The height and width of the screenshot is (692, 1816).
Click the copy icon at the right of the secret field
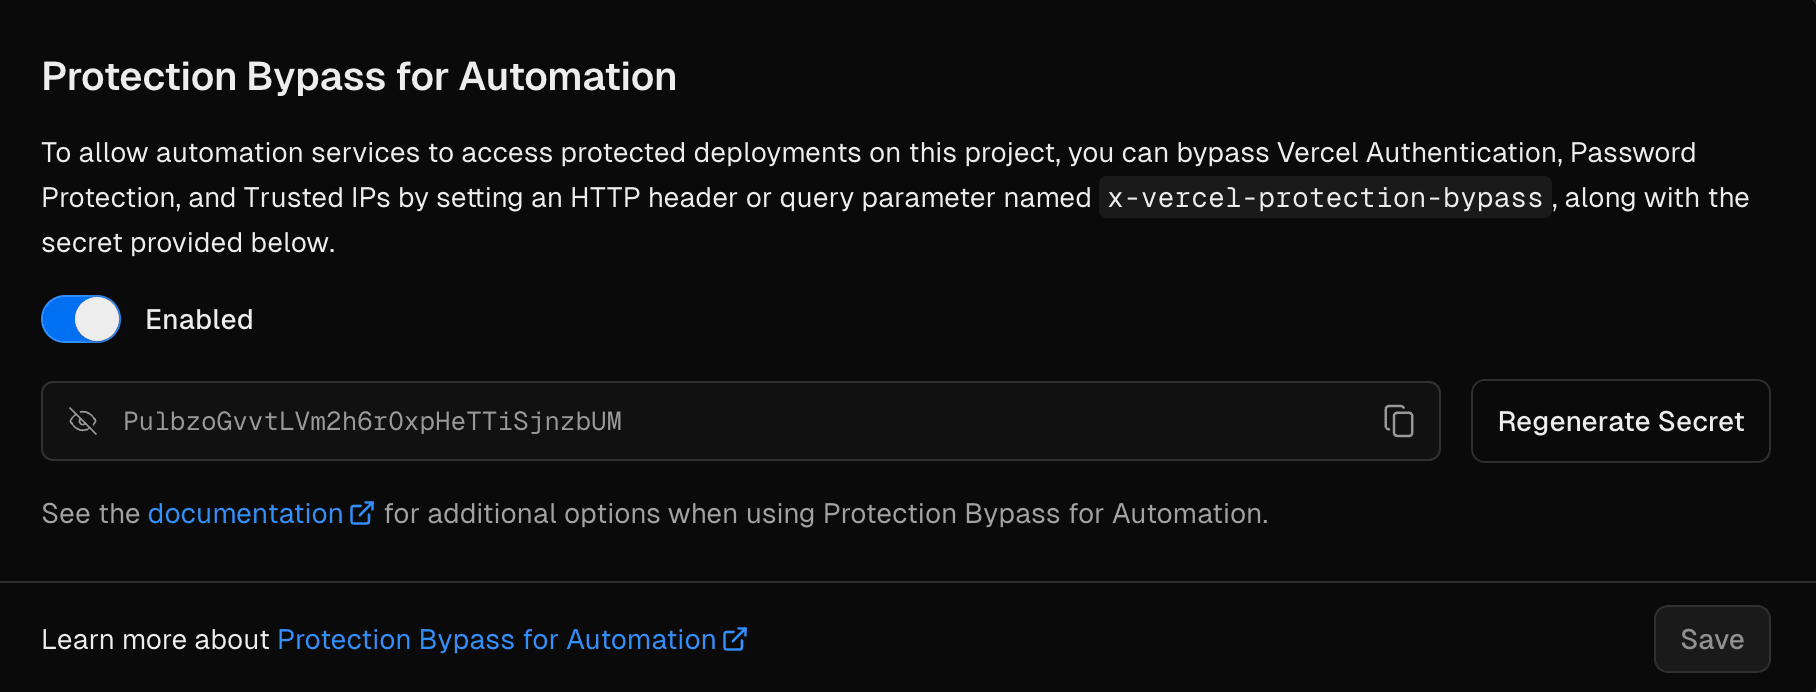pyautogui.click(x=1398, y=421)
